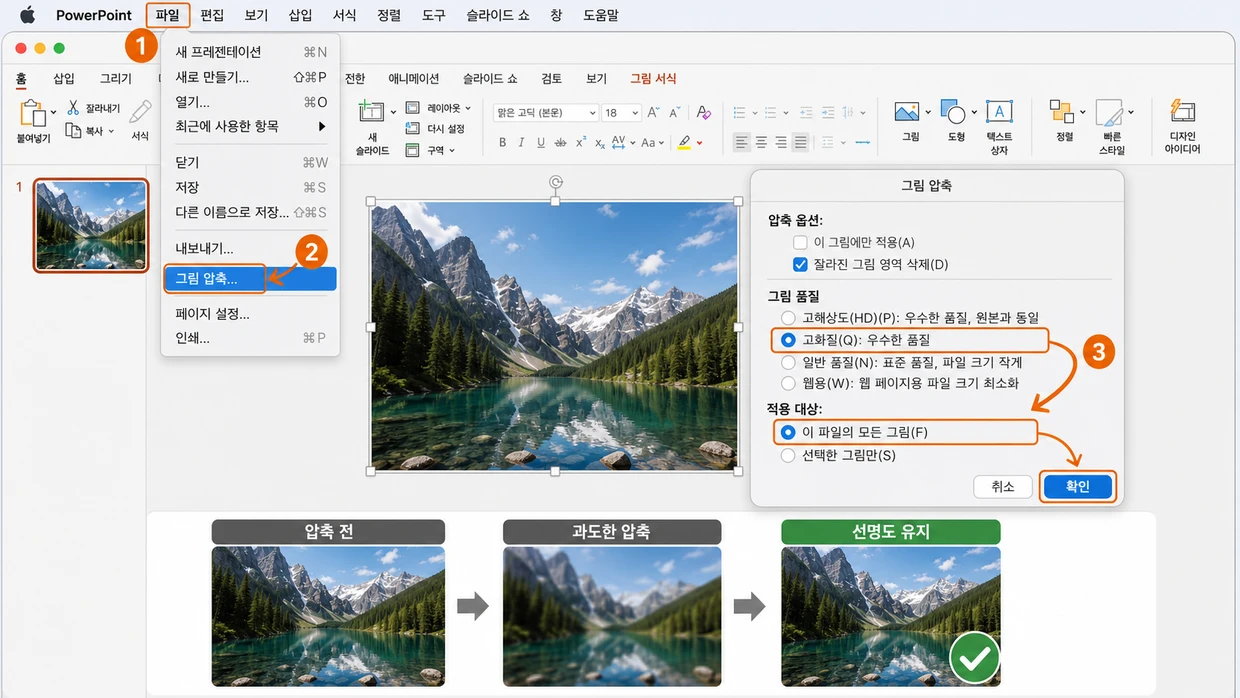
Task: Uncheck '잘라진 그림 영역 삭제(D)' checkbox
Action: [800, 265]
